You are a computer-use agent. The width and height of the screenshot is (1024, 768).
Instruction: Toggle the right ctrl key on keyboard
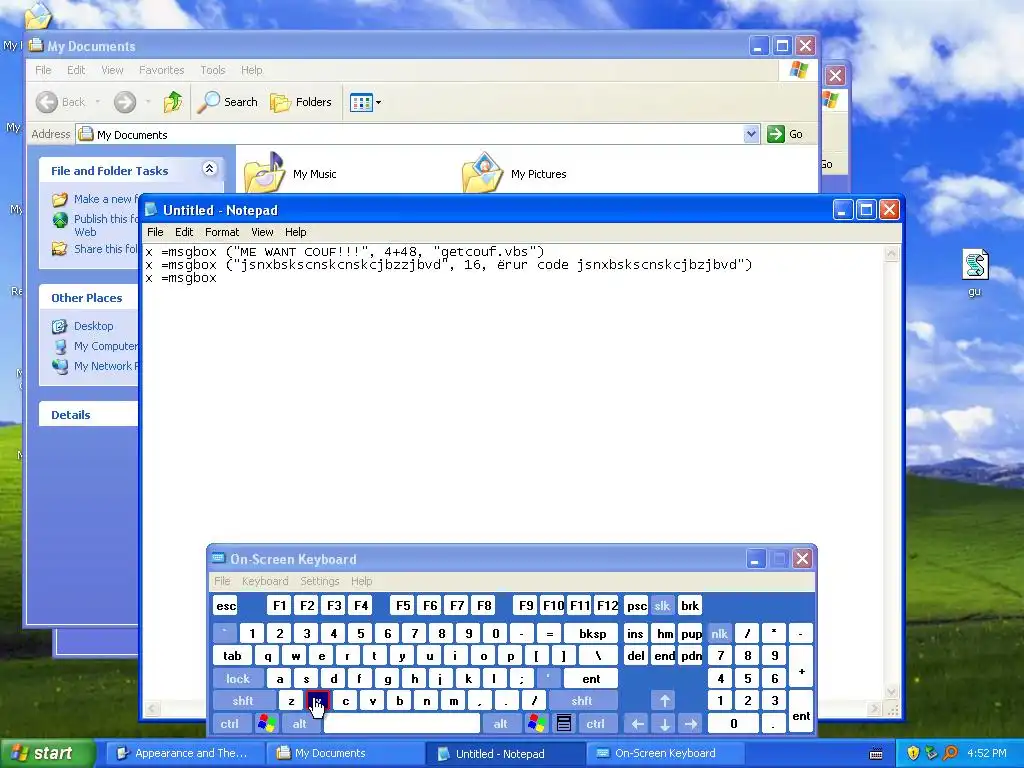click(596, 724)
